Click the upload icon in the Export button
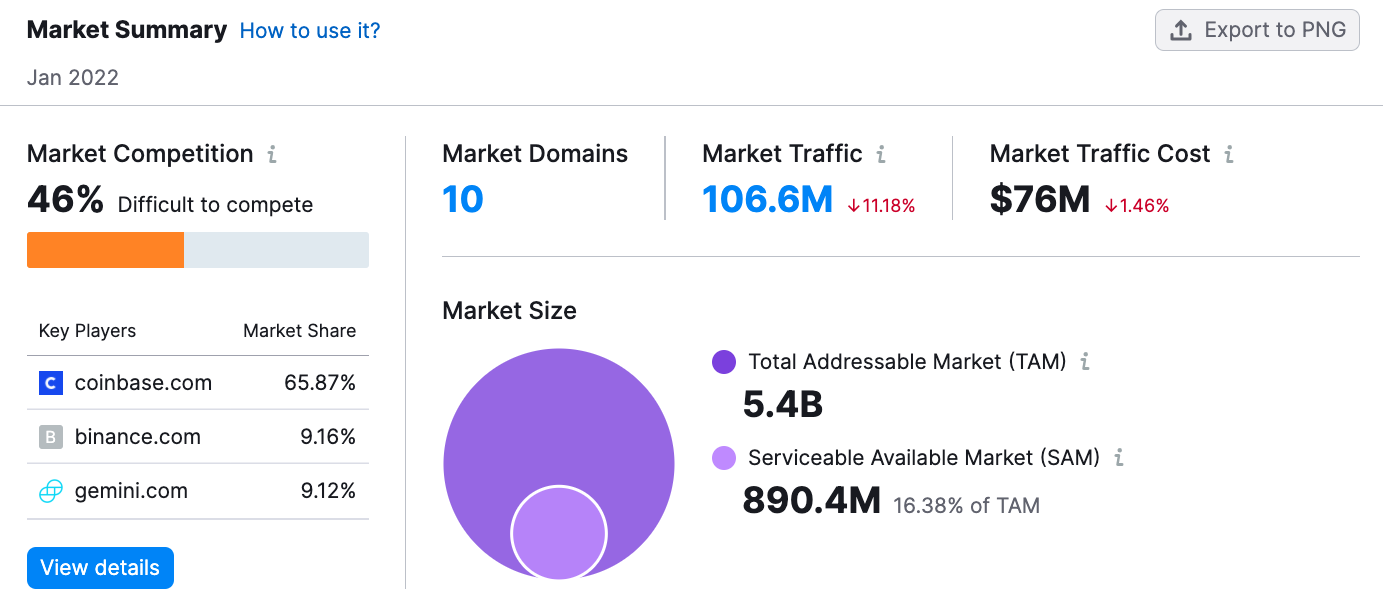The image size is (1383, 615). pyautogui.click(x=1181, y=30)
